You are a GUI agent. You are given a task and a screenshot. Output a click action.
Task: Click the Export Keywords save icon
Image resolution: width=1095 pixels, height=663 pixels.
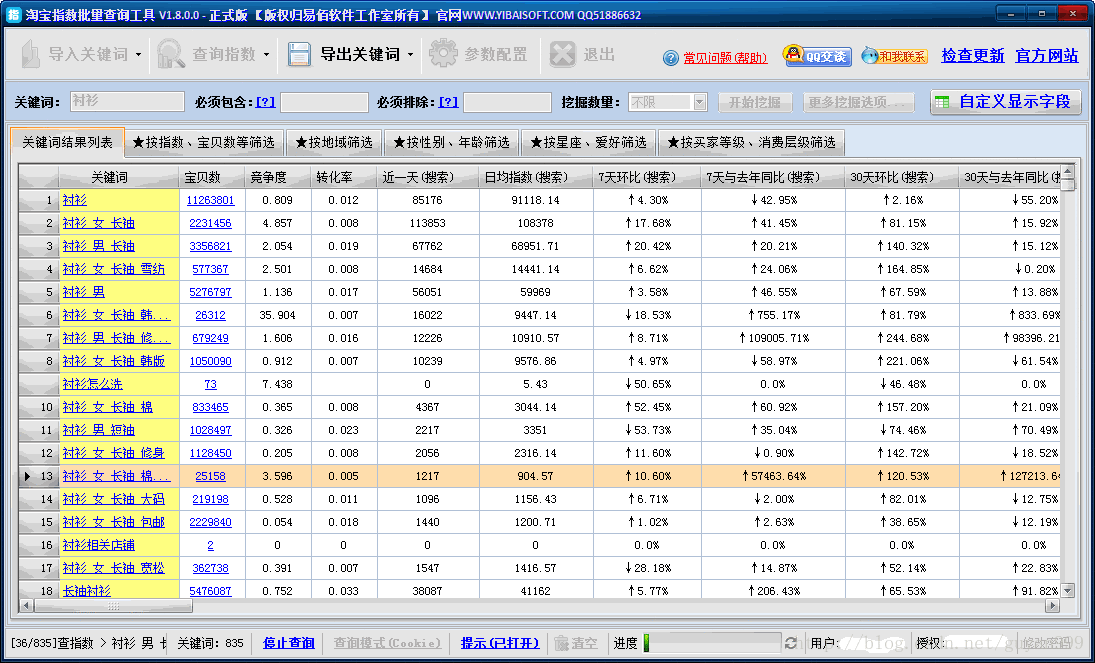300,54
